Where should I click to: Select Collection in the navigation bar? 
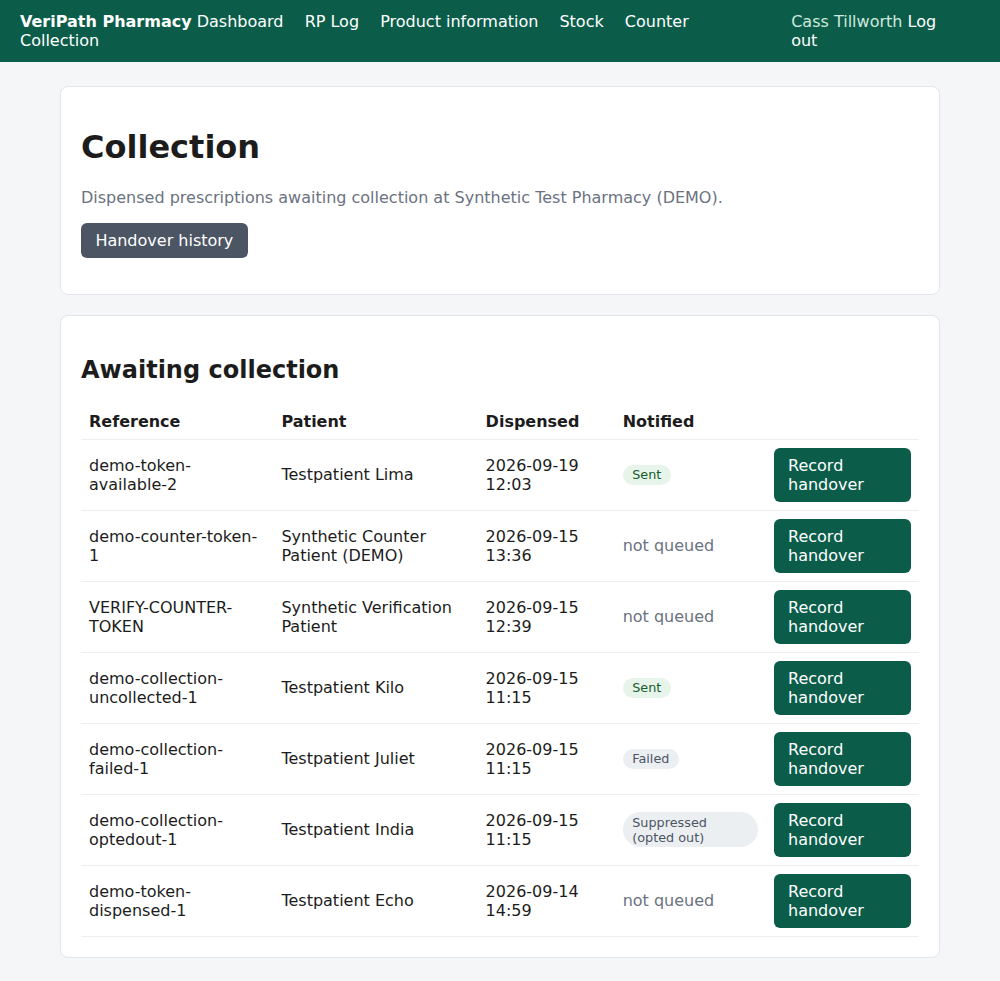click(59, 40)
